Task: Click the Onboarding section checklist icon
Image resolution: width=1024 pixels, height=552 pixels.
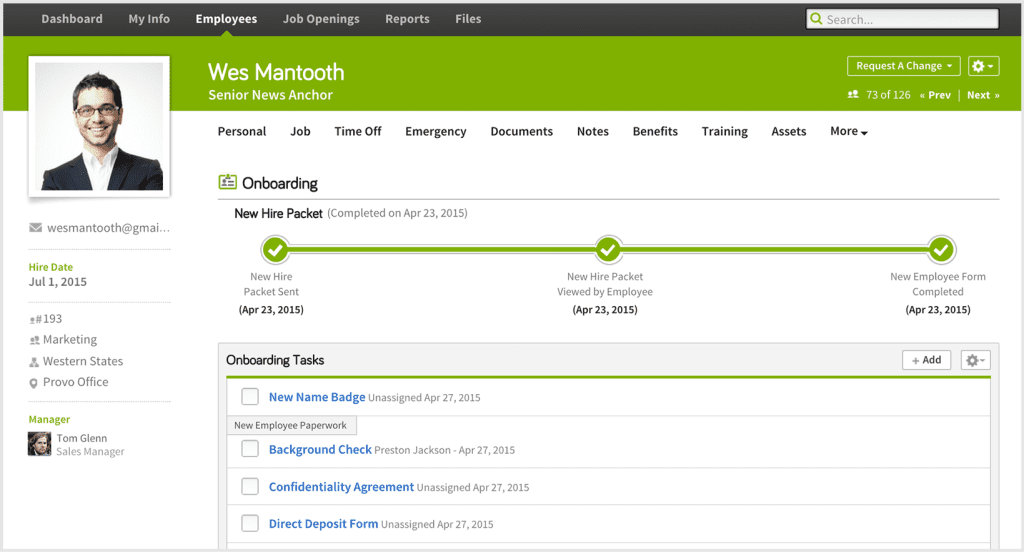Action: [227, 183]
